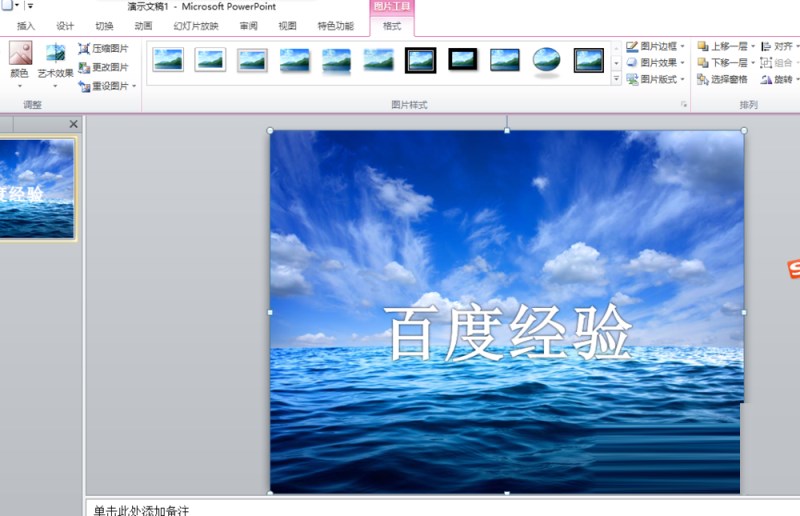This screenshot has width=800, height=516.
Task: Expand 重设图片 dropdown arrow
Action: [134, 86]
